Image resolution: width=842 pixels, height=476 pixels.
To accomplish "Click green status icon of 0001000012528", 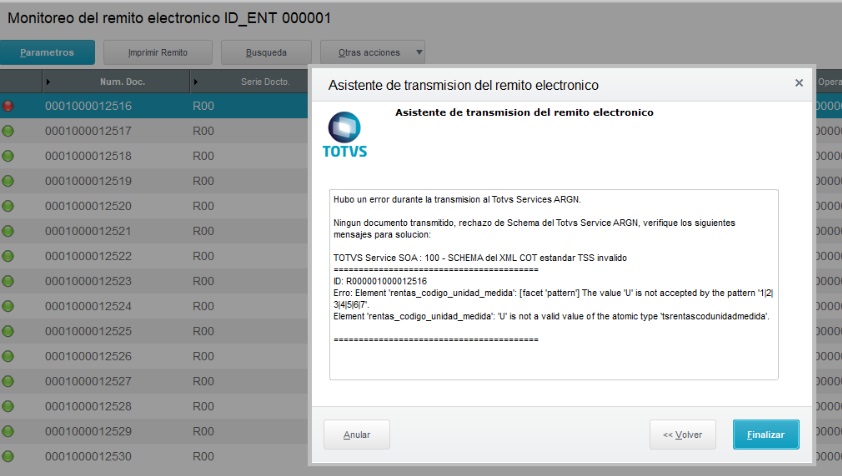I will point(8,406).
